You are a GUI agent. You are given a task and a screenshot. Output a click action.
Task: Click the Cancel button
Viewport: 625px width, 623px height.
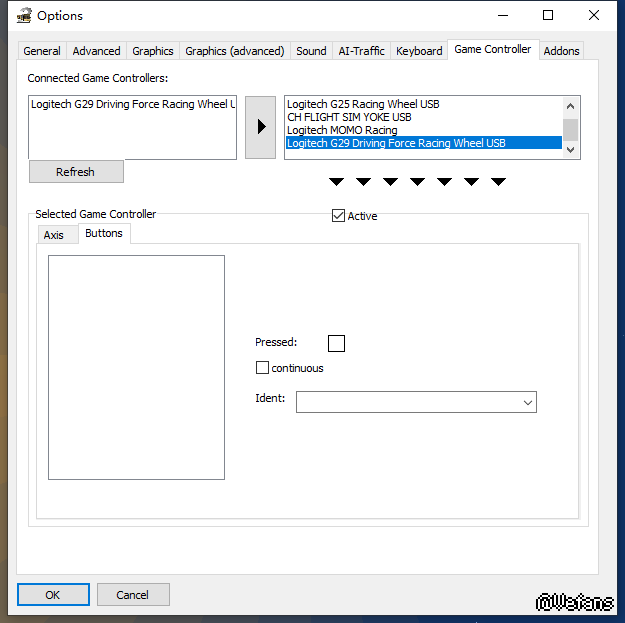click(x=133, y=595)
